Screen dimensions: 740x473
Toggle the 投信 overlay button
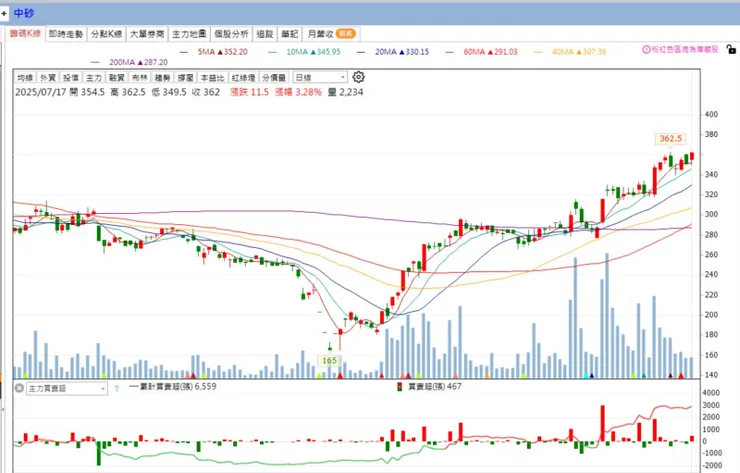click(71, 77)
